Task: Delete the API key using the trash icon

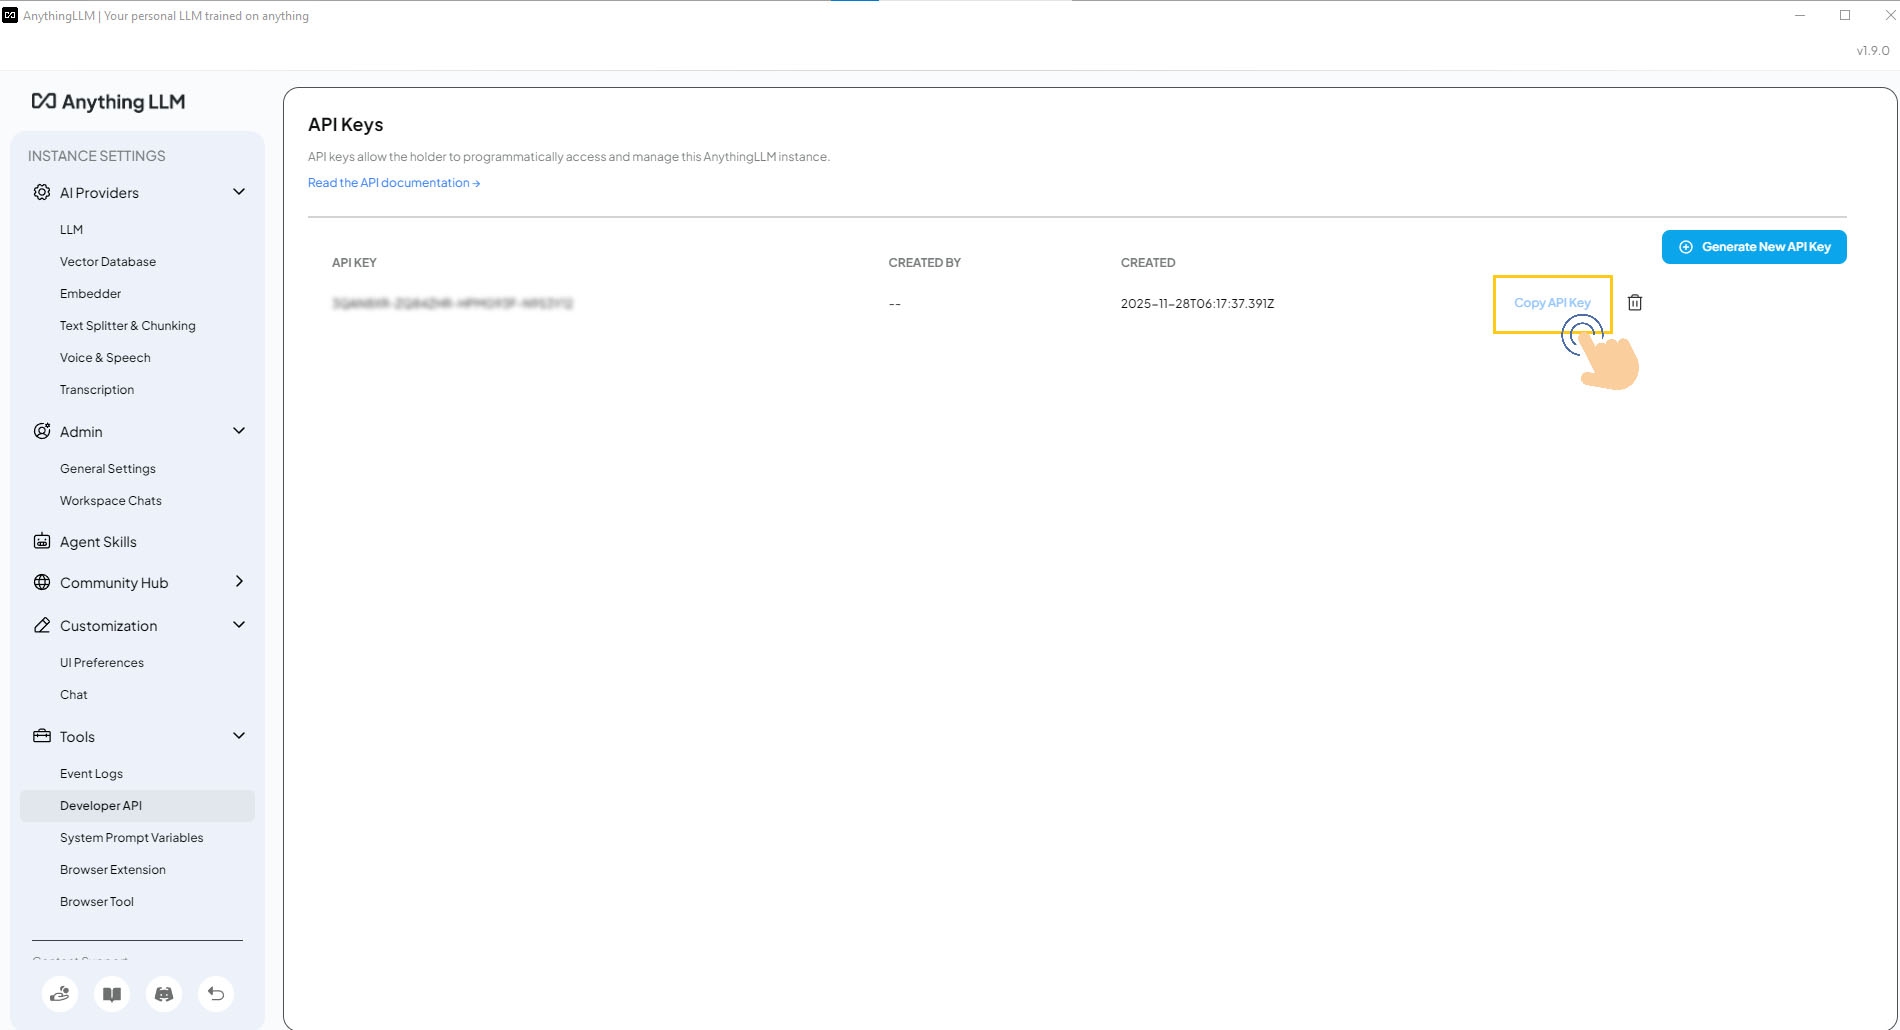Action: (x=1635, y=302)
